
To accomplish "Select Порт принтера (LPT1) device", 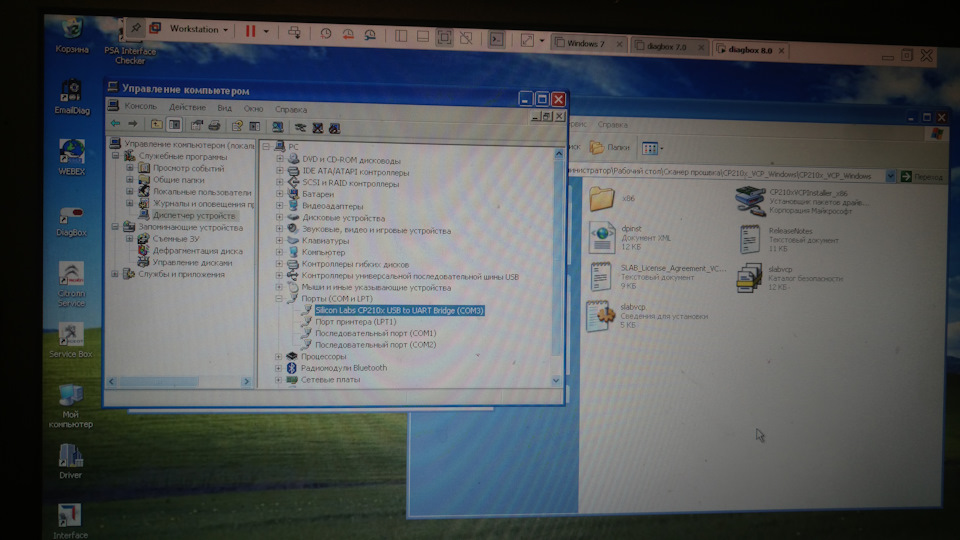I will (355, 321).
